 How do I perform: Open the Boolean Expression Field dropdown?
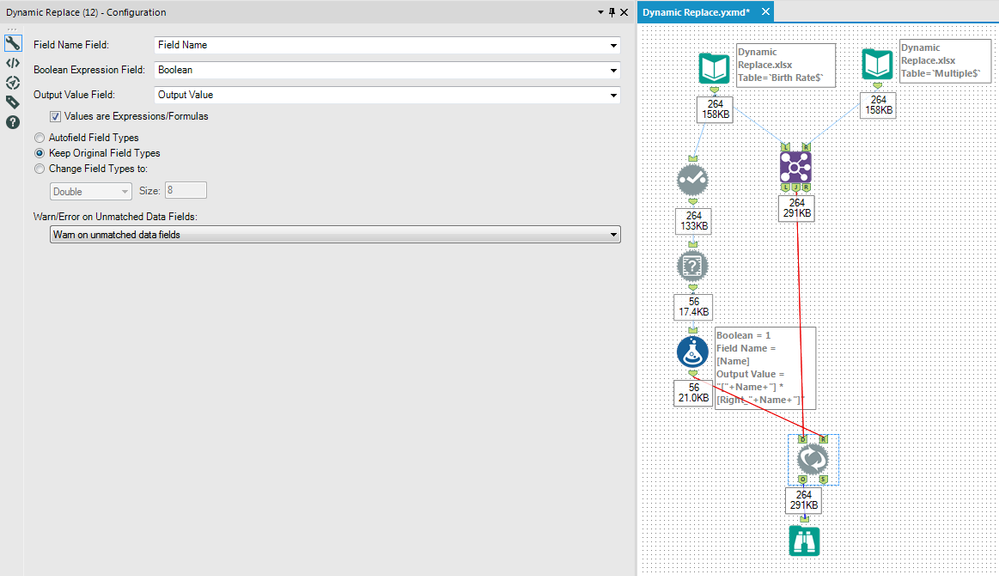pyautogui.click(x=387, y=70)
